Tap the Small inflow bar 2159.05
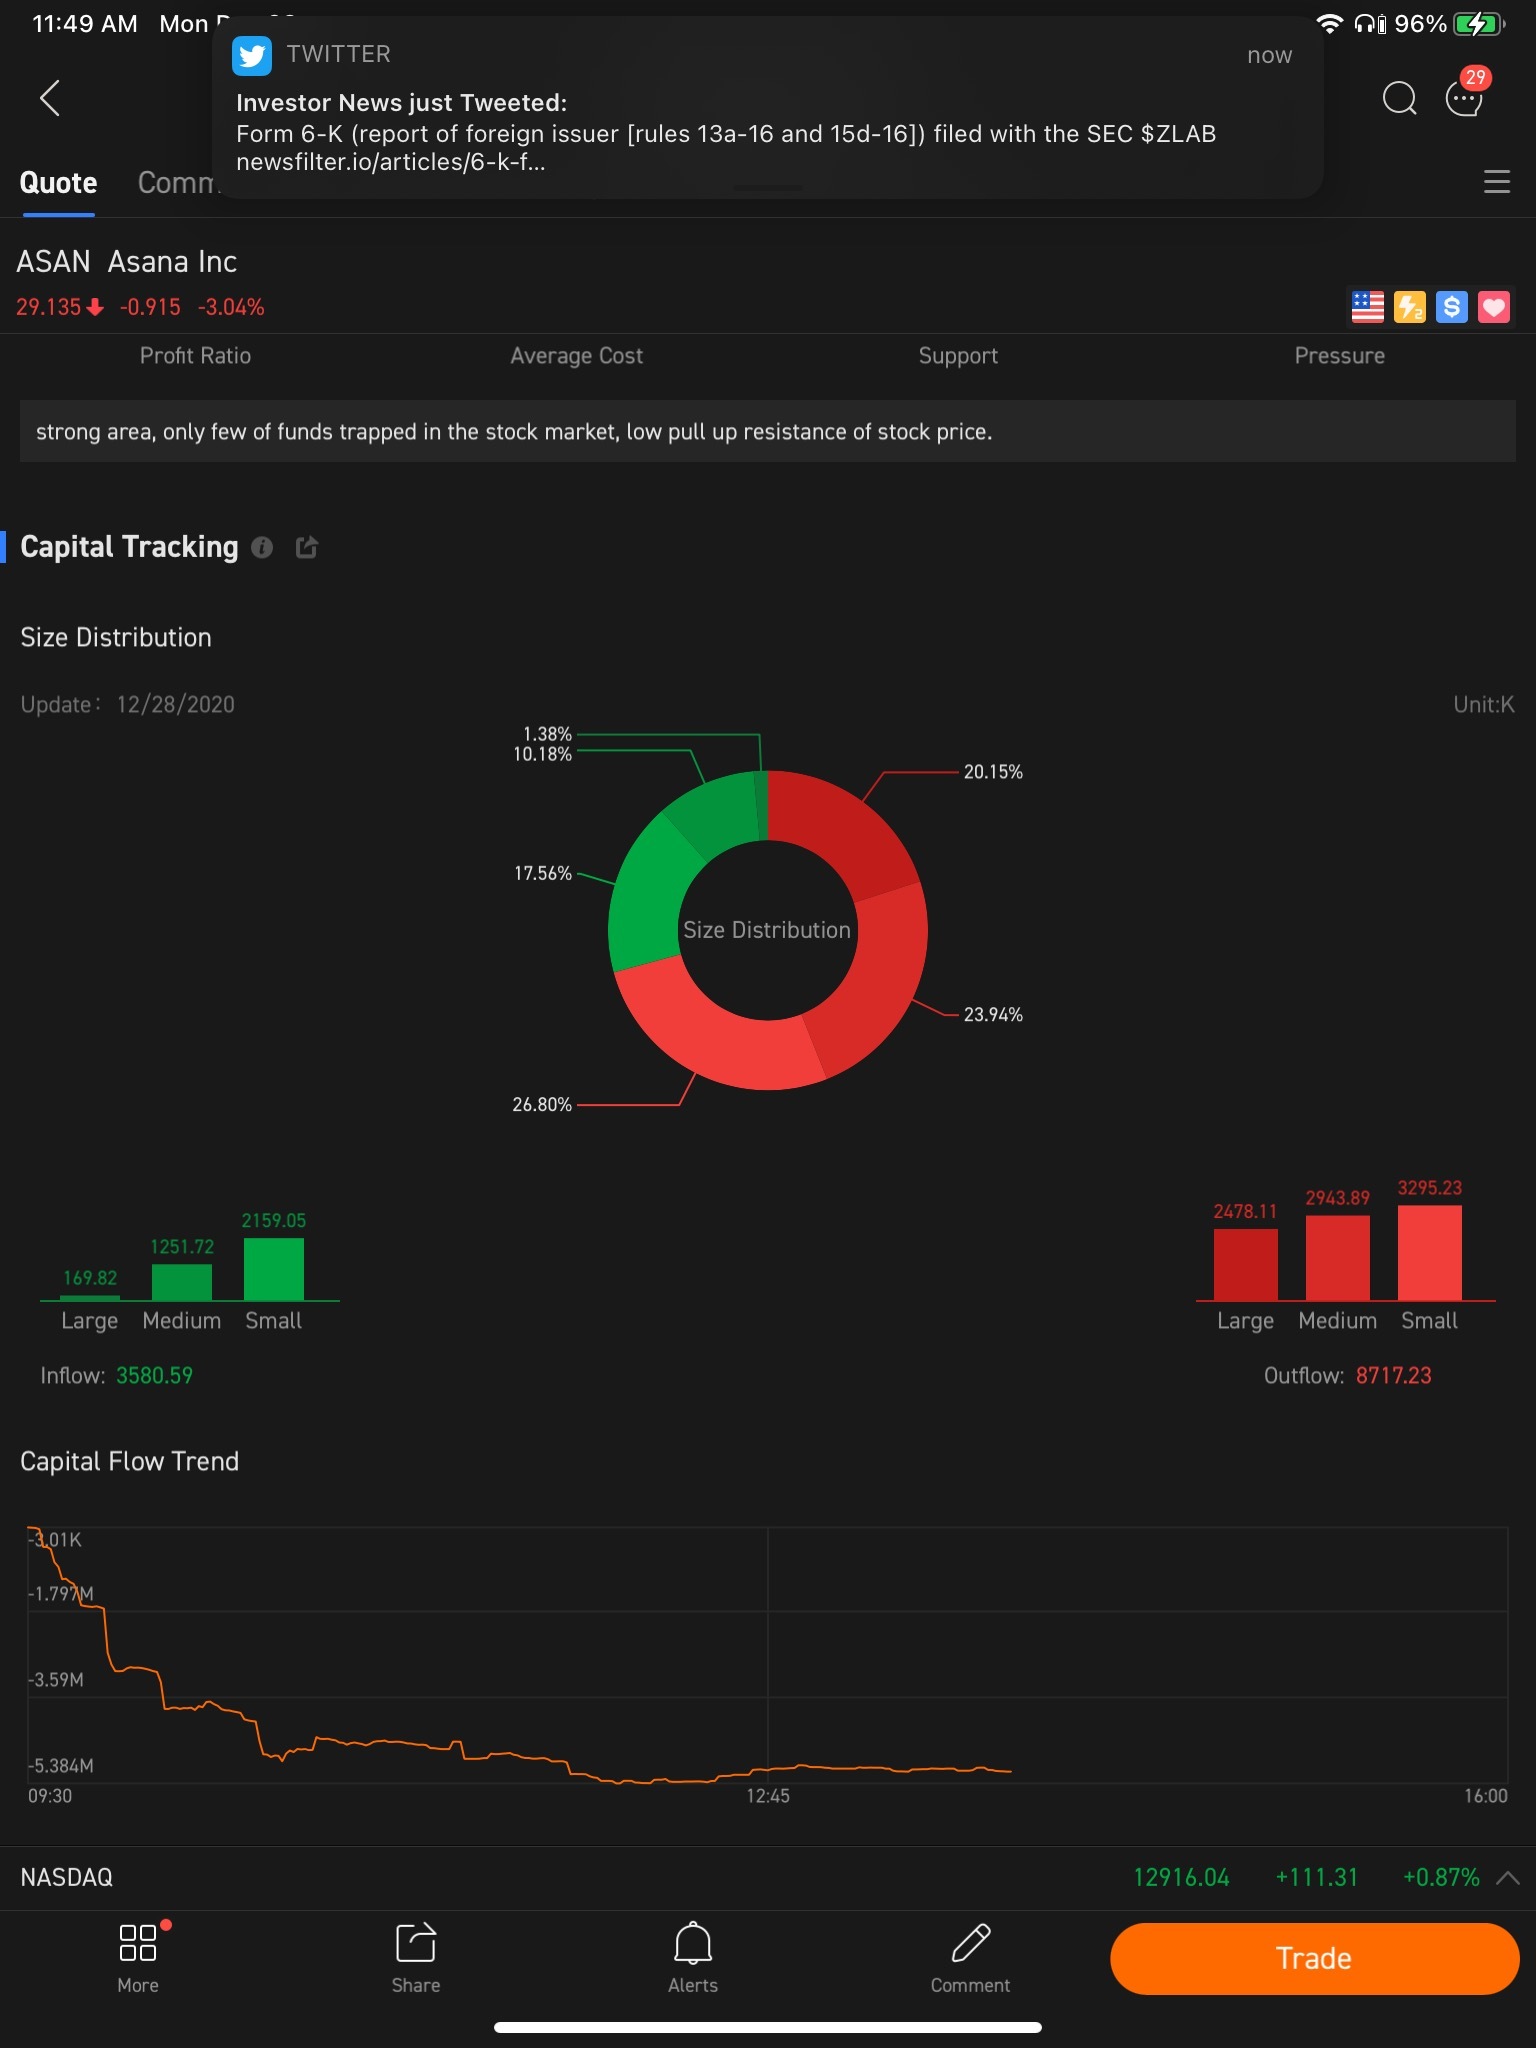This screenshot has height=2048, width=1536. click(x=274, y=1268)
